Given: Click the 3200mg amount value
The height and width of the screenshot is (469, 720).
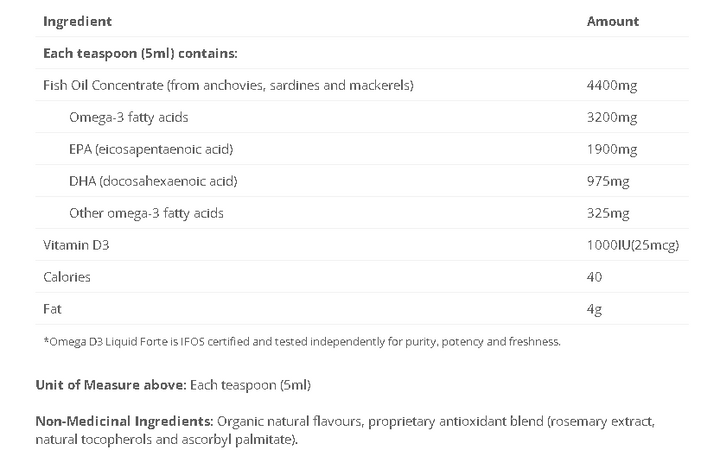Looking at the screenshot, I should tap(611, 117).
